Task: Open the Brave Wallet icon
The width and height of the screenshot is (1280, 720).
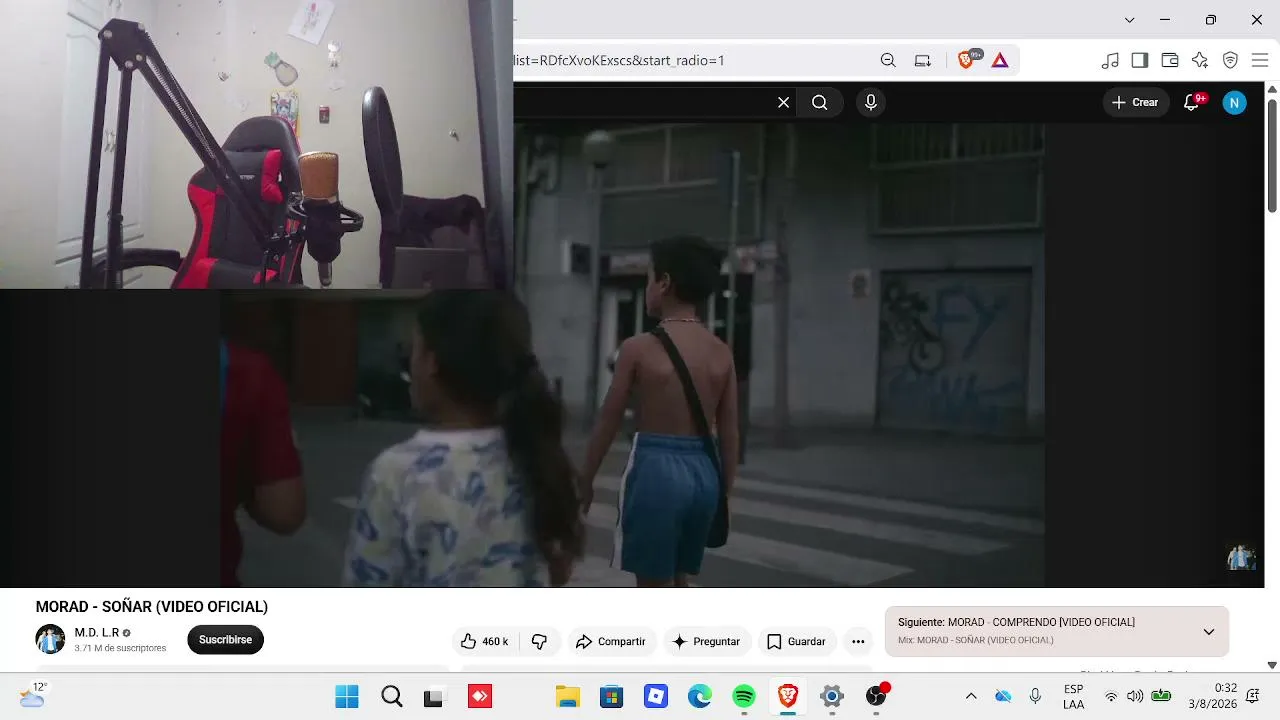Action: 1170,60
